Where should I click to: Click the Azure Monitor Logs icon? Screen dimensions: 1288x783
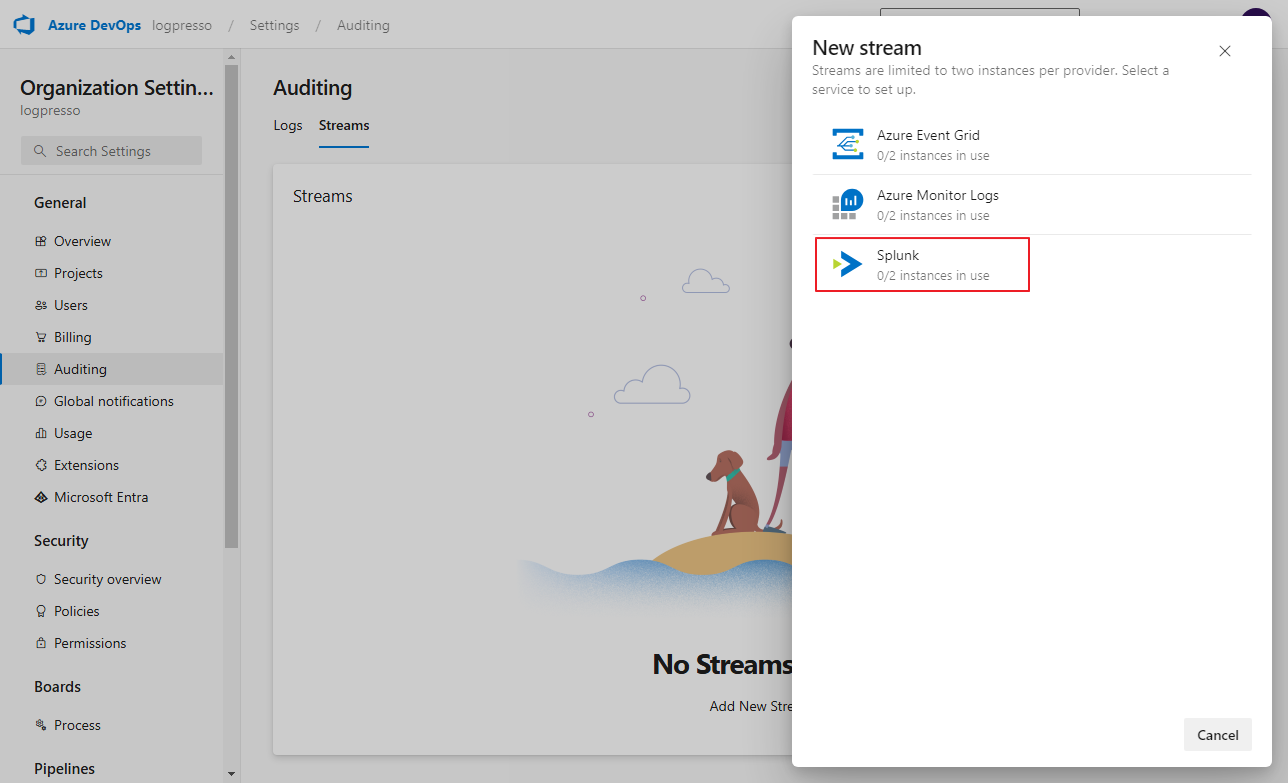[848, 205]
